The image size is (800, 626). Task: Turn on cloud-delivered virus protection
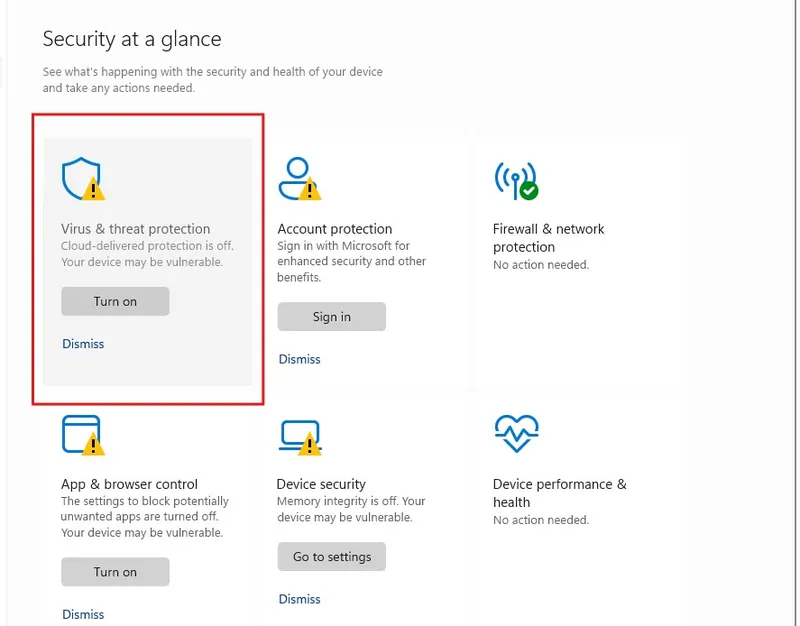[115, 301]
